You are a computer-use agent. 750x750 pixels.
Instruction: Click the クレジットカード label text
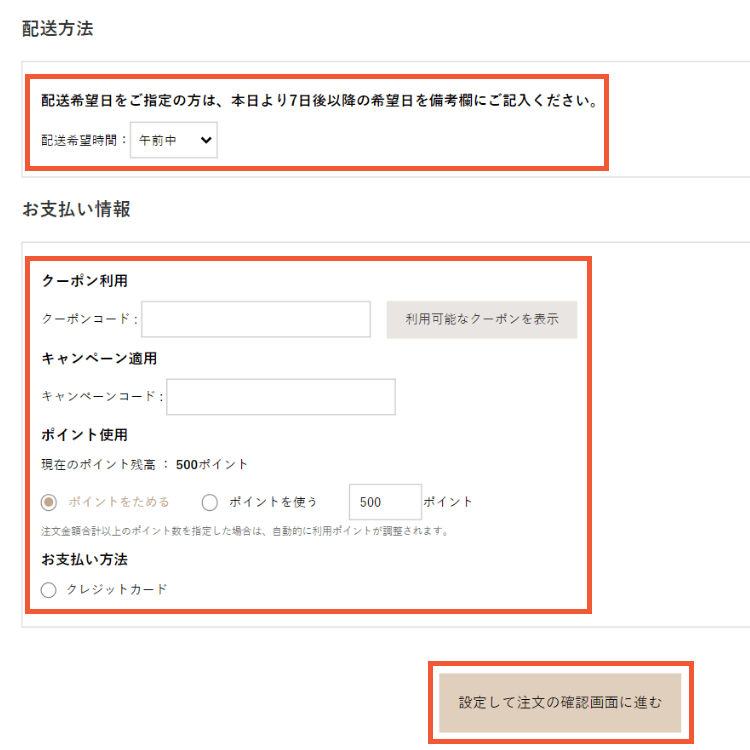(117, 590)
